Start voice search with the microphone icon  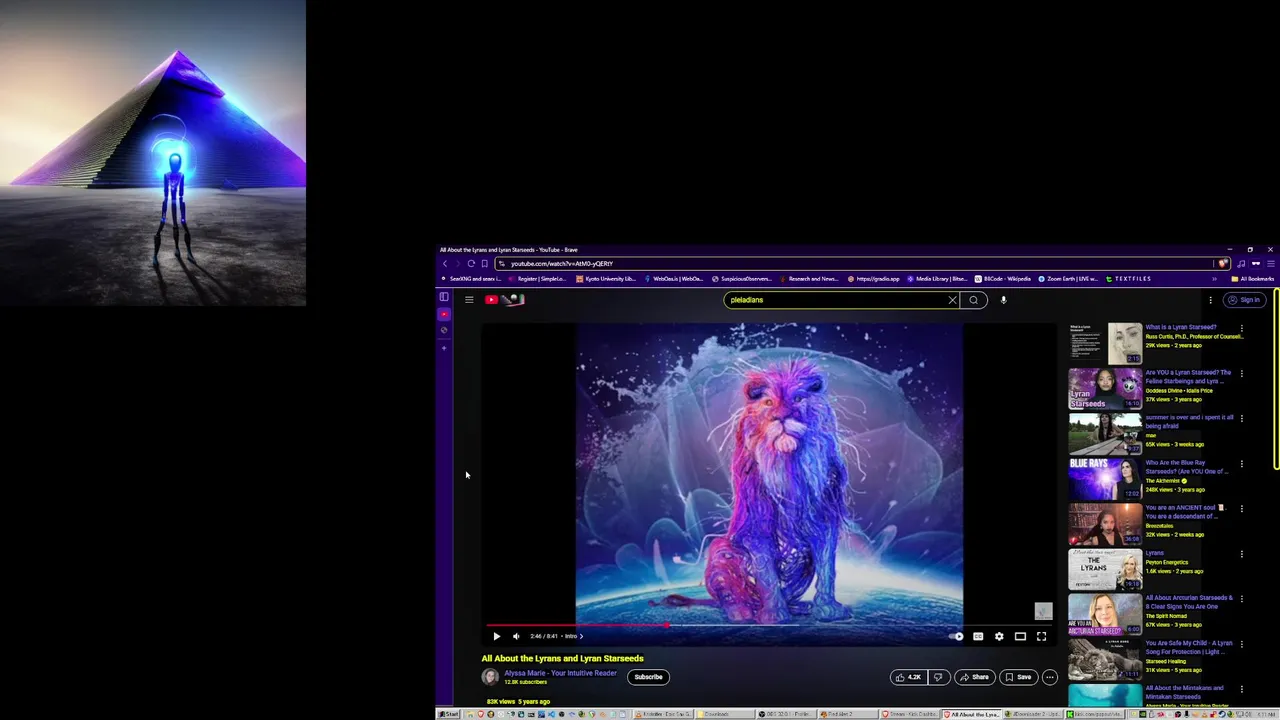[1003, 300]
